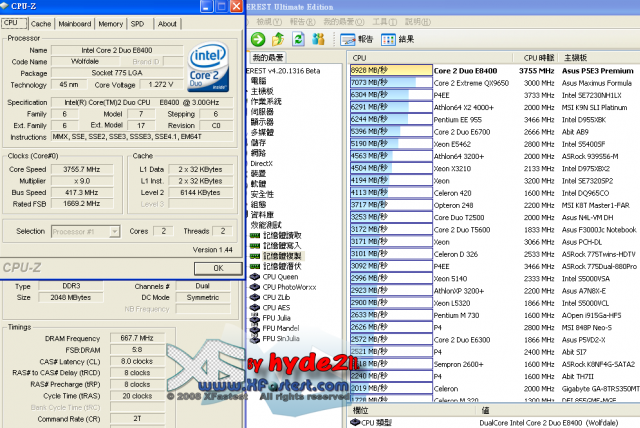Image resolution: width=640 pixels, height=428 pixels.
Task: Select the Celeron 420 result row
Action: click(494, 193)
